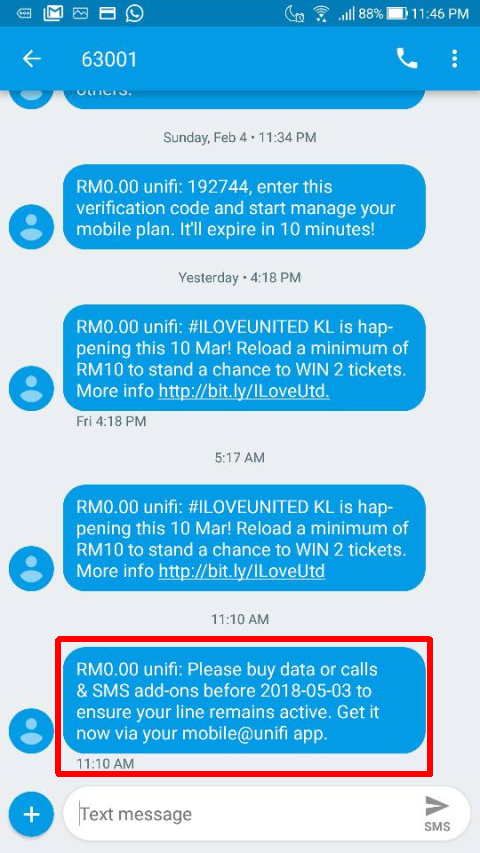Viewport: 480px width, 853px height.
Task: Tap the image notification icon in status bar
Action: point(81,13)
